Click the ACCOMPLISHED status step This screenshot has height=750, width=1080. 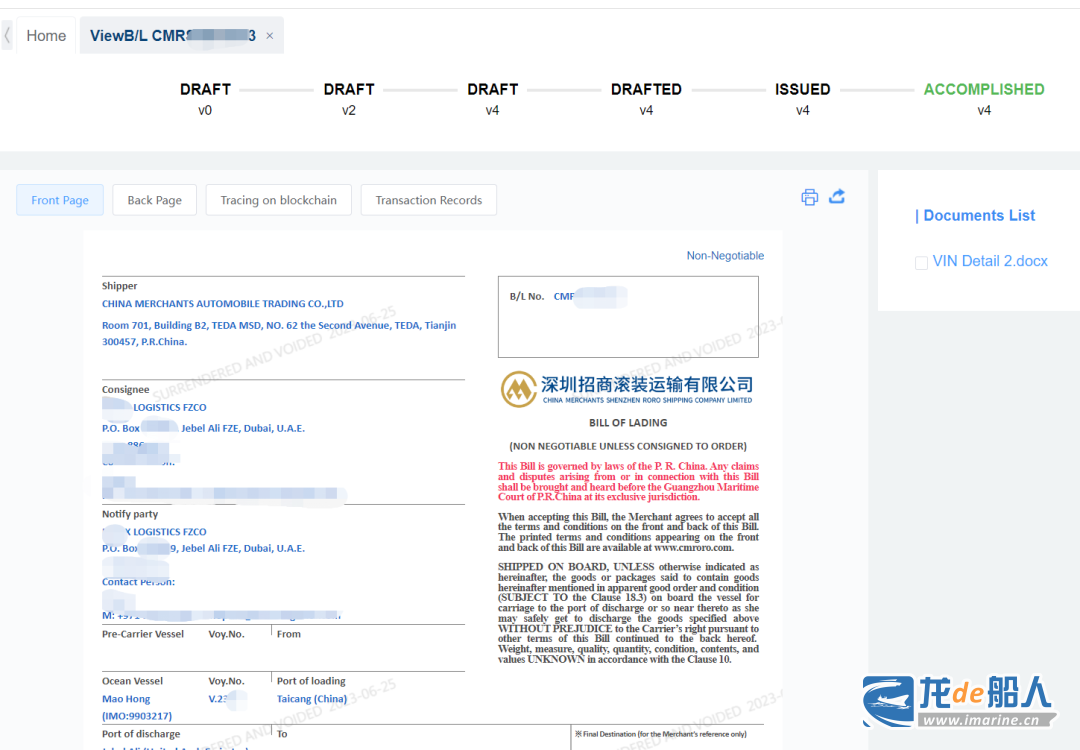(984, 97)
